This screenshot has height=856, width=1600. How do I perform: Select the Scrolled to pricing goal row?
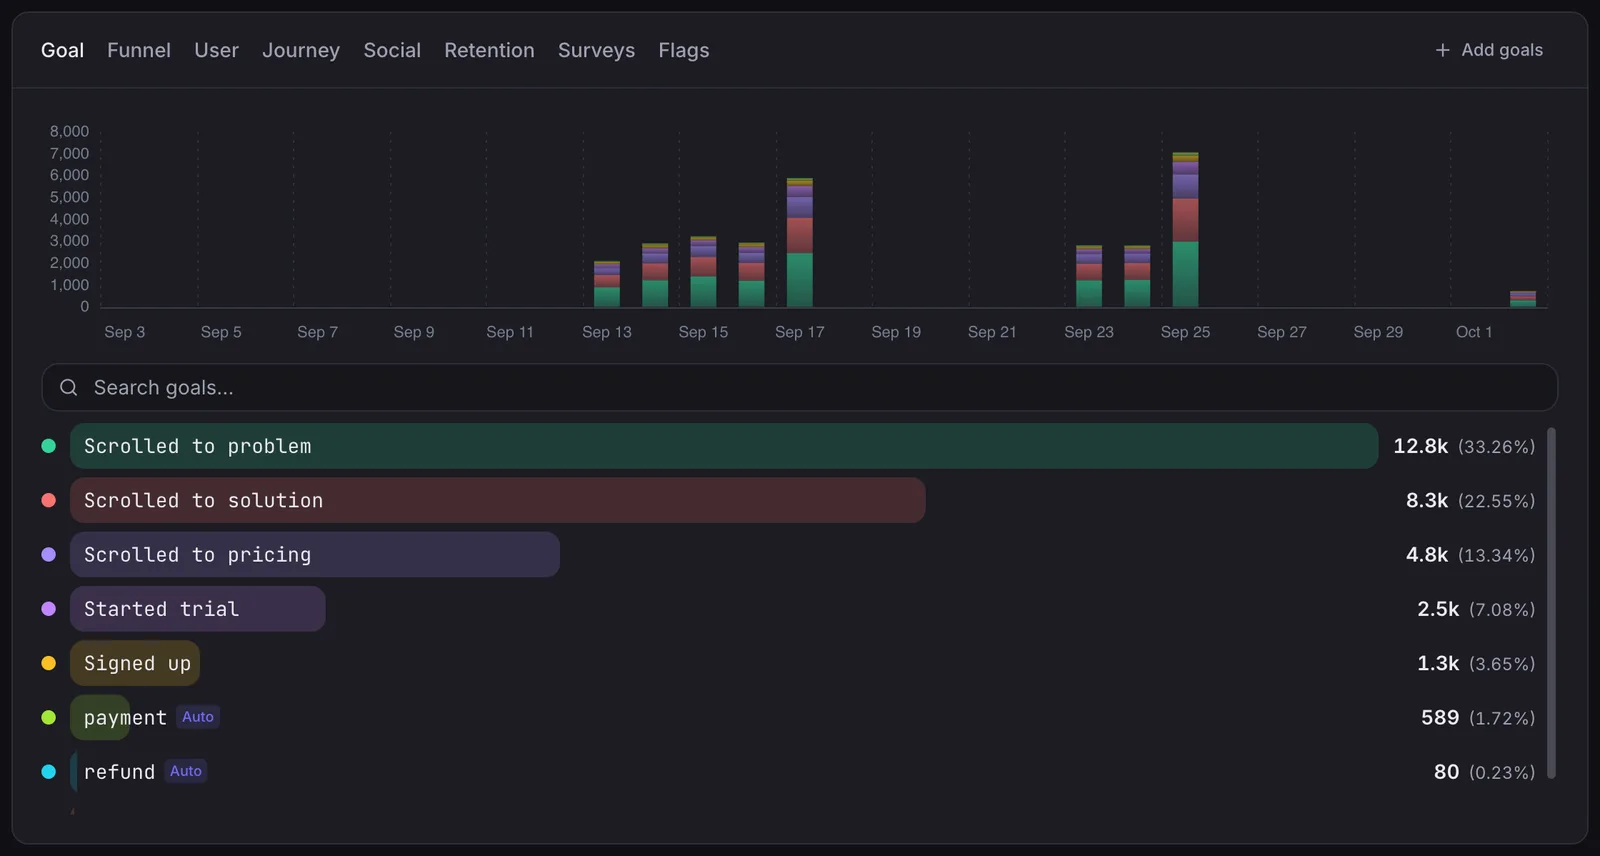click(788, 554)
